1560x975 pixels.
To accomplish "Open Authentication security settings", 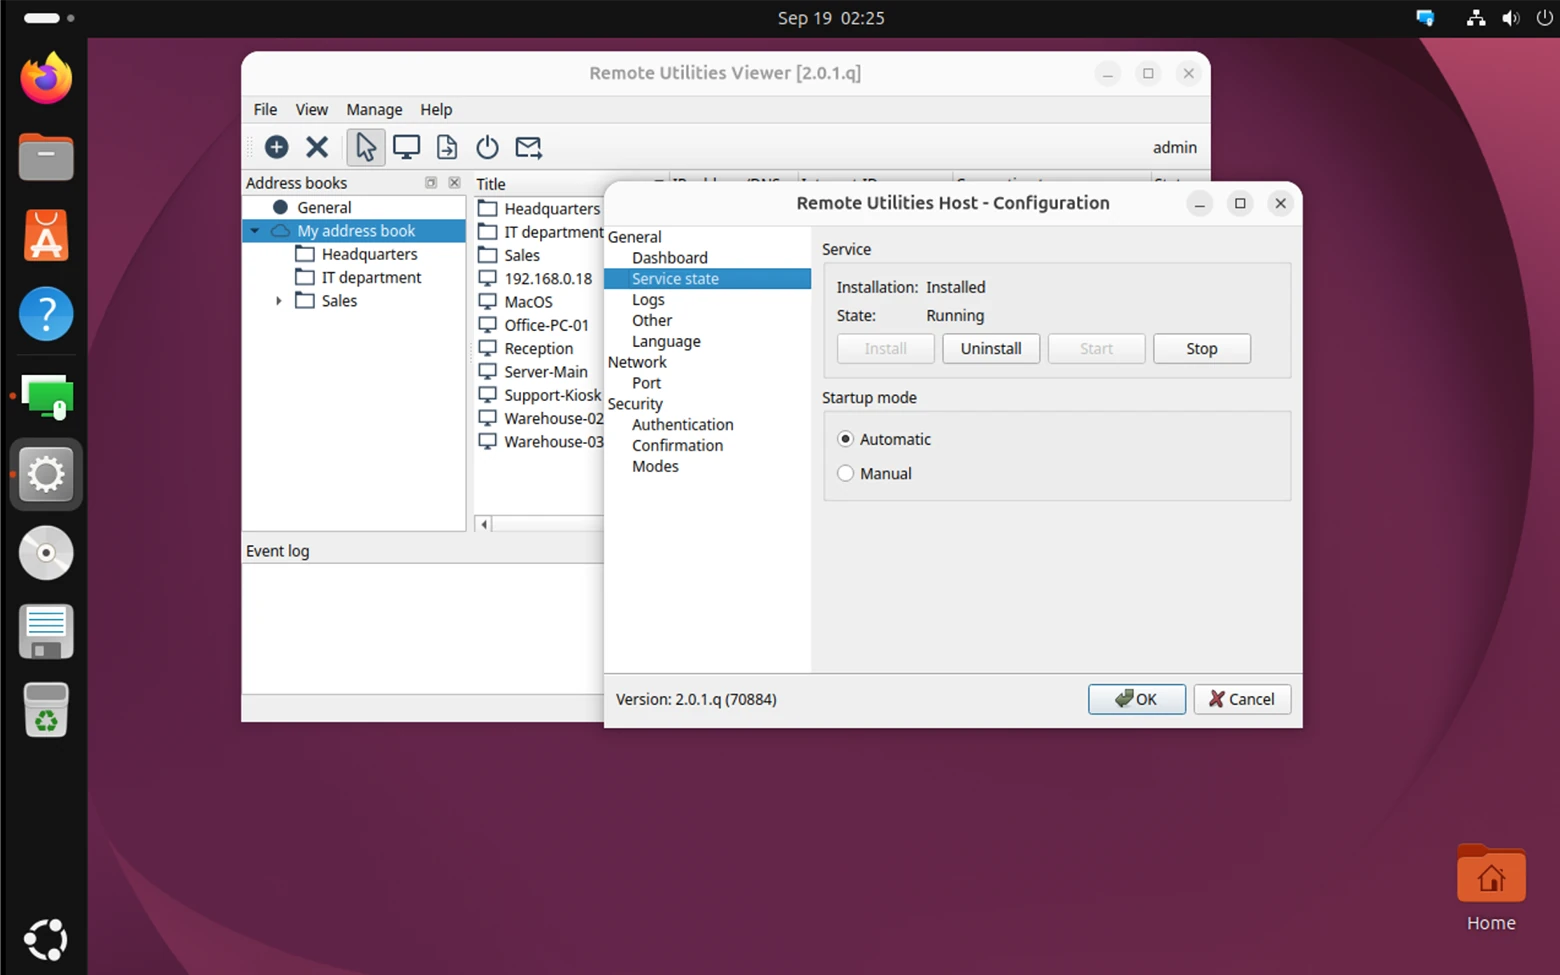I will pyautogui.click(x=682, y=424).
